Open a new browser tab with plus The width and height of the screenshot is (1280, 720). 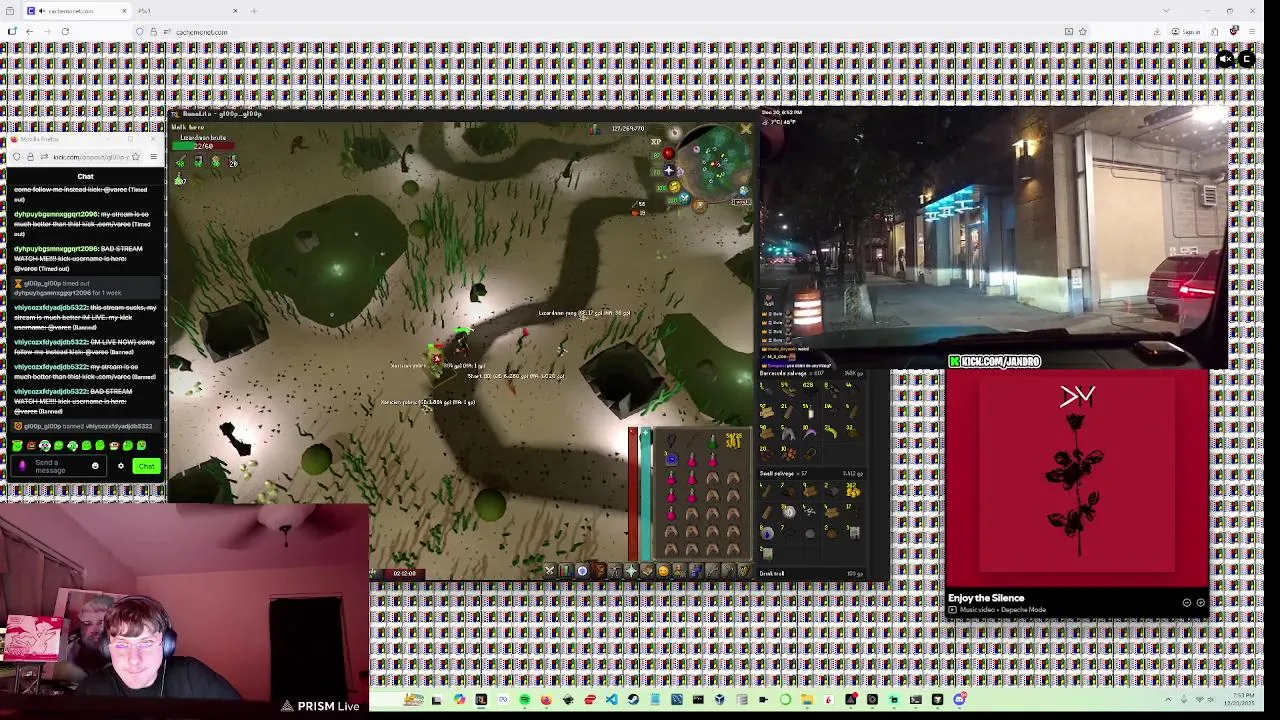tap(254, 11)
